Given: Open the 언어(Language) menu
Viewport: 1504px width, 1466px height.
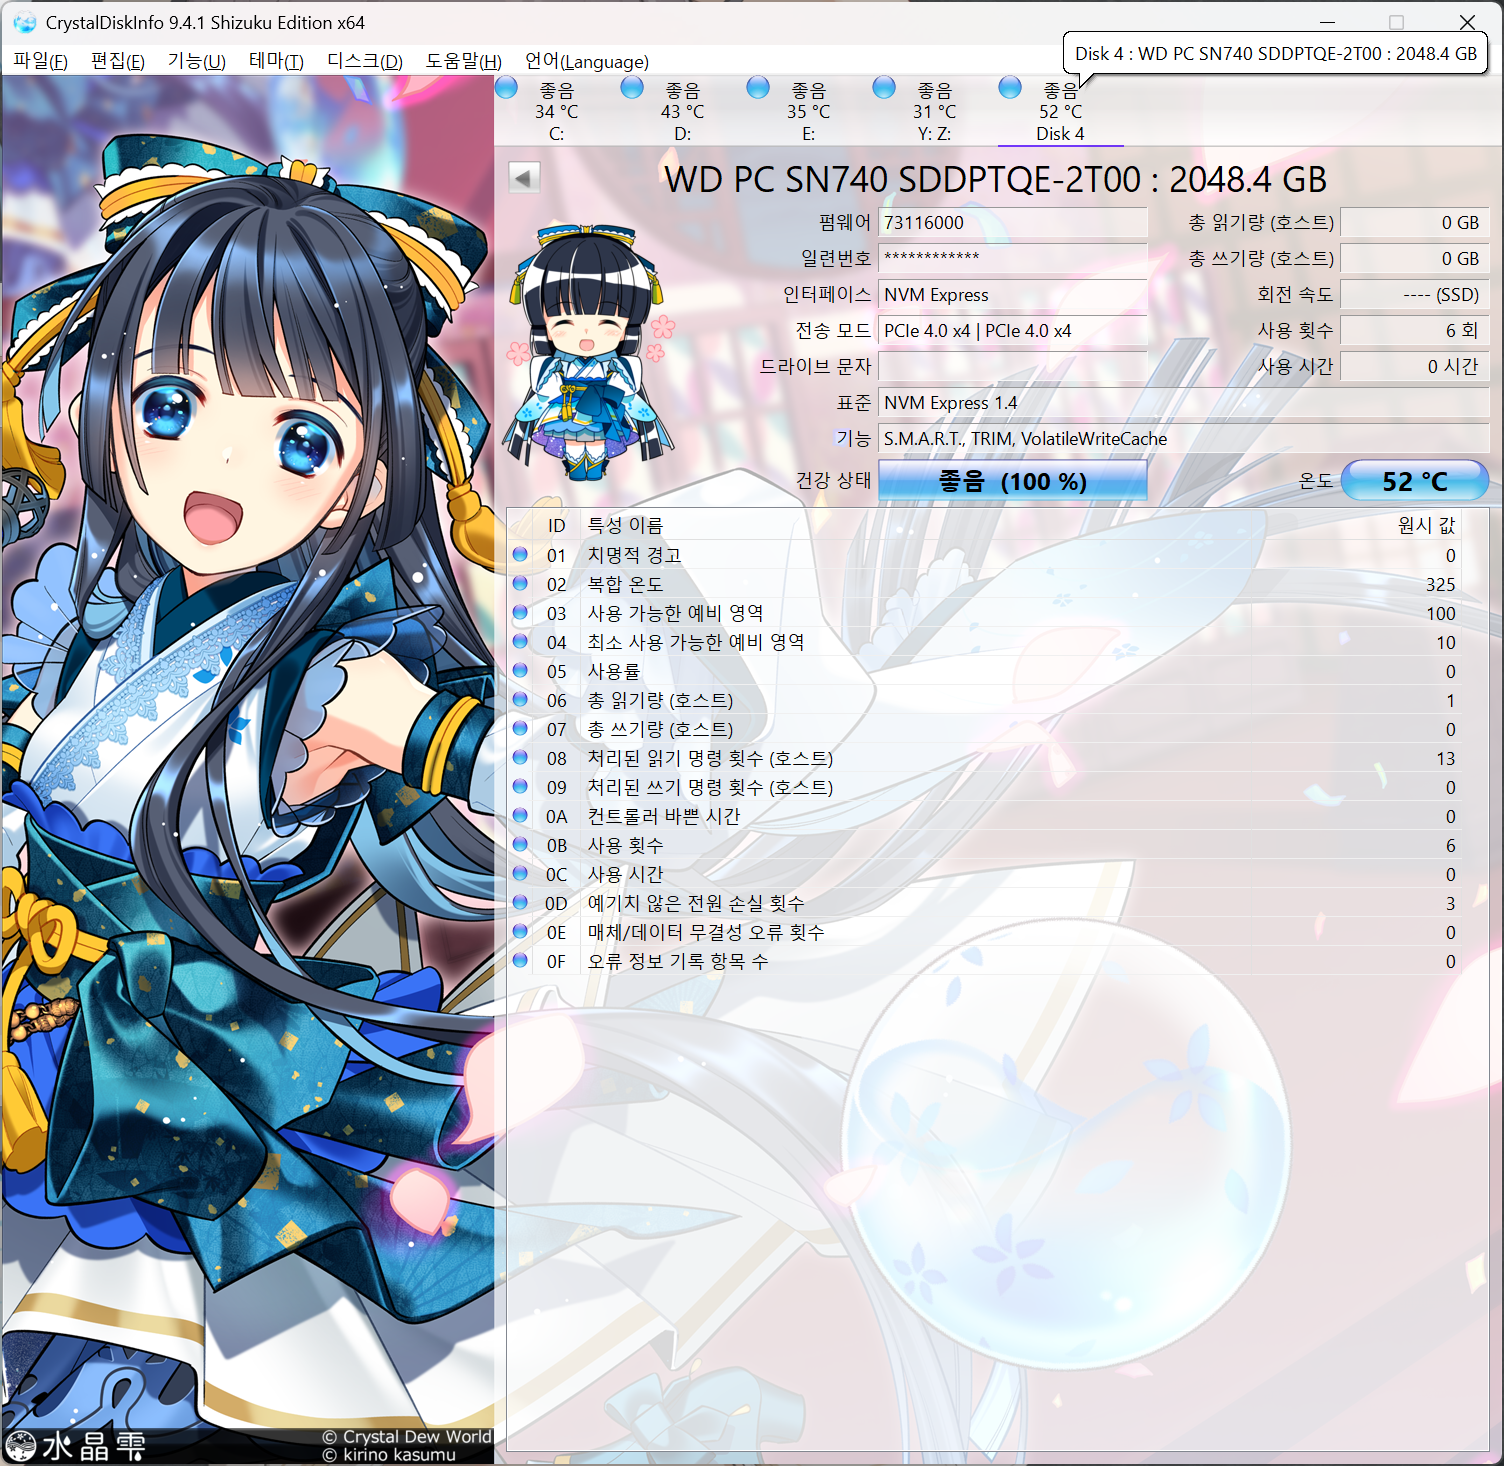Looking at the screenshot, I should point(587,61).
